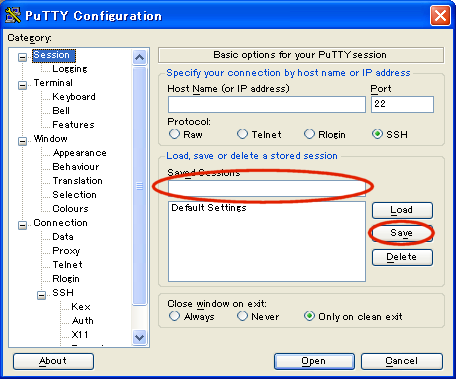Click the category tree scrollbar thumb
Screen dimensions: 456x379
(x=139, y=186)
